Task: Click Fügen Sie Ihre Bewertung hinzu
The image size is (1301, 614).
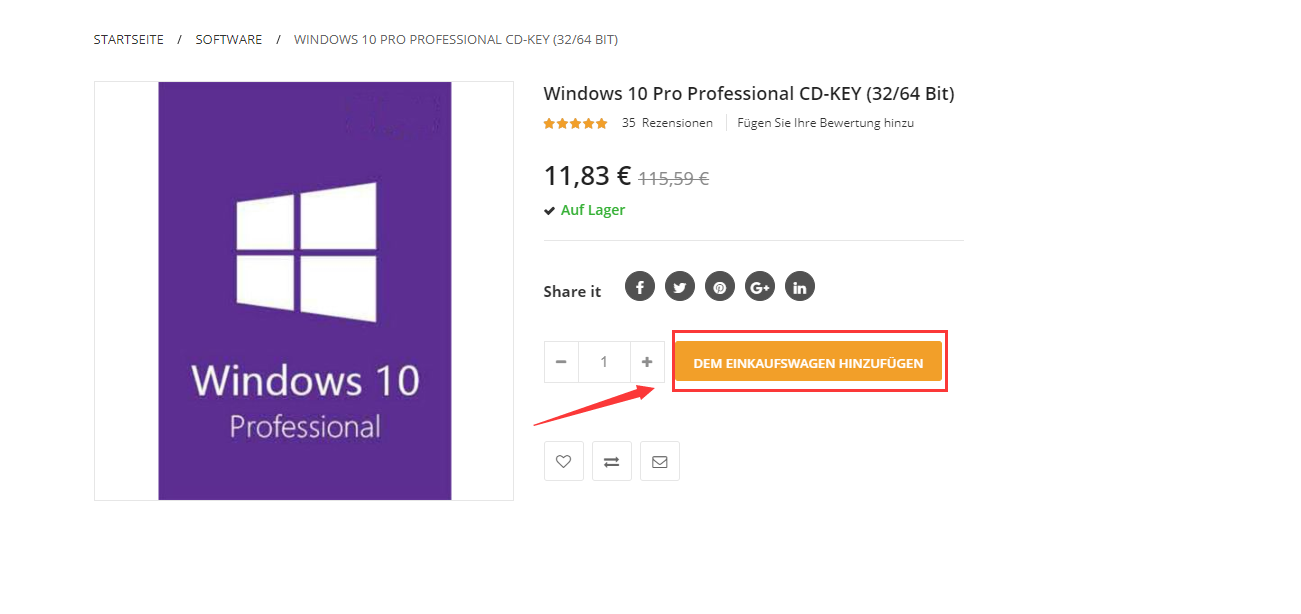Action: click(x=825, y=123)
